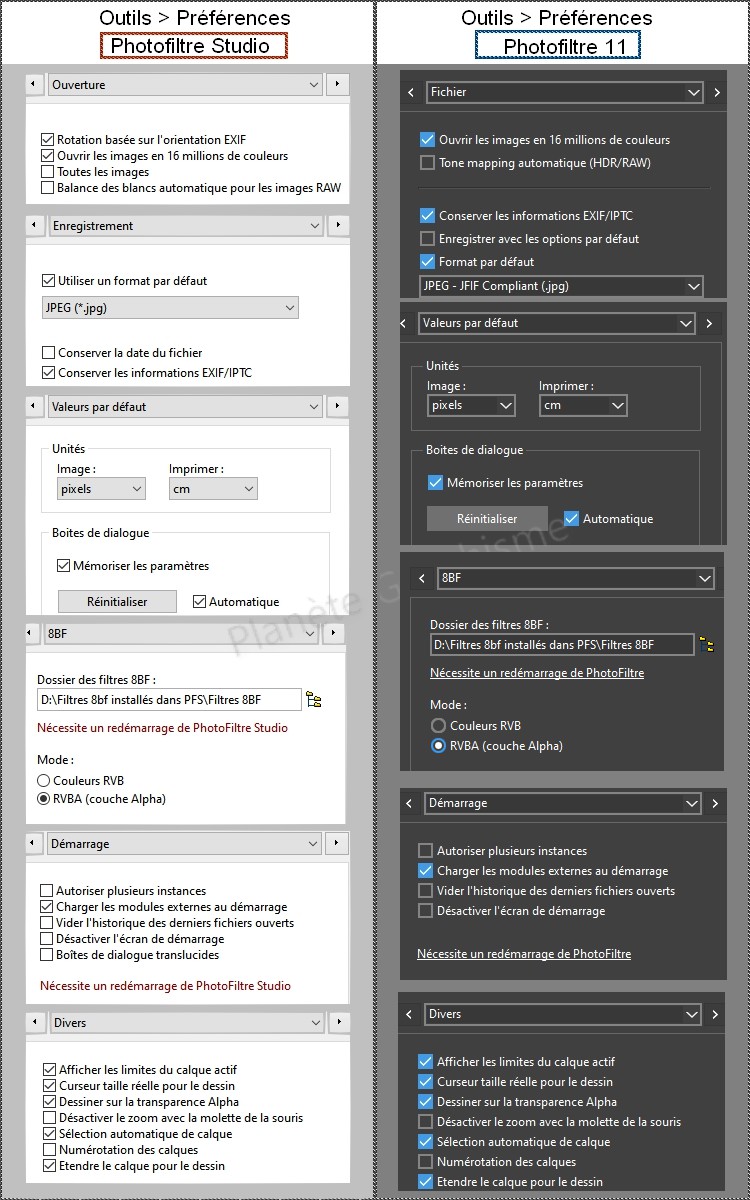Go to previous page arrow beside Ouverture in Studio
Viewport: 750px width, 1200px height.
[x=34, y=85]
